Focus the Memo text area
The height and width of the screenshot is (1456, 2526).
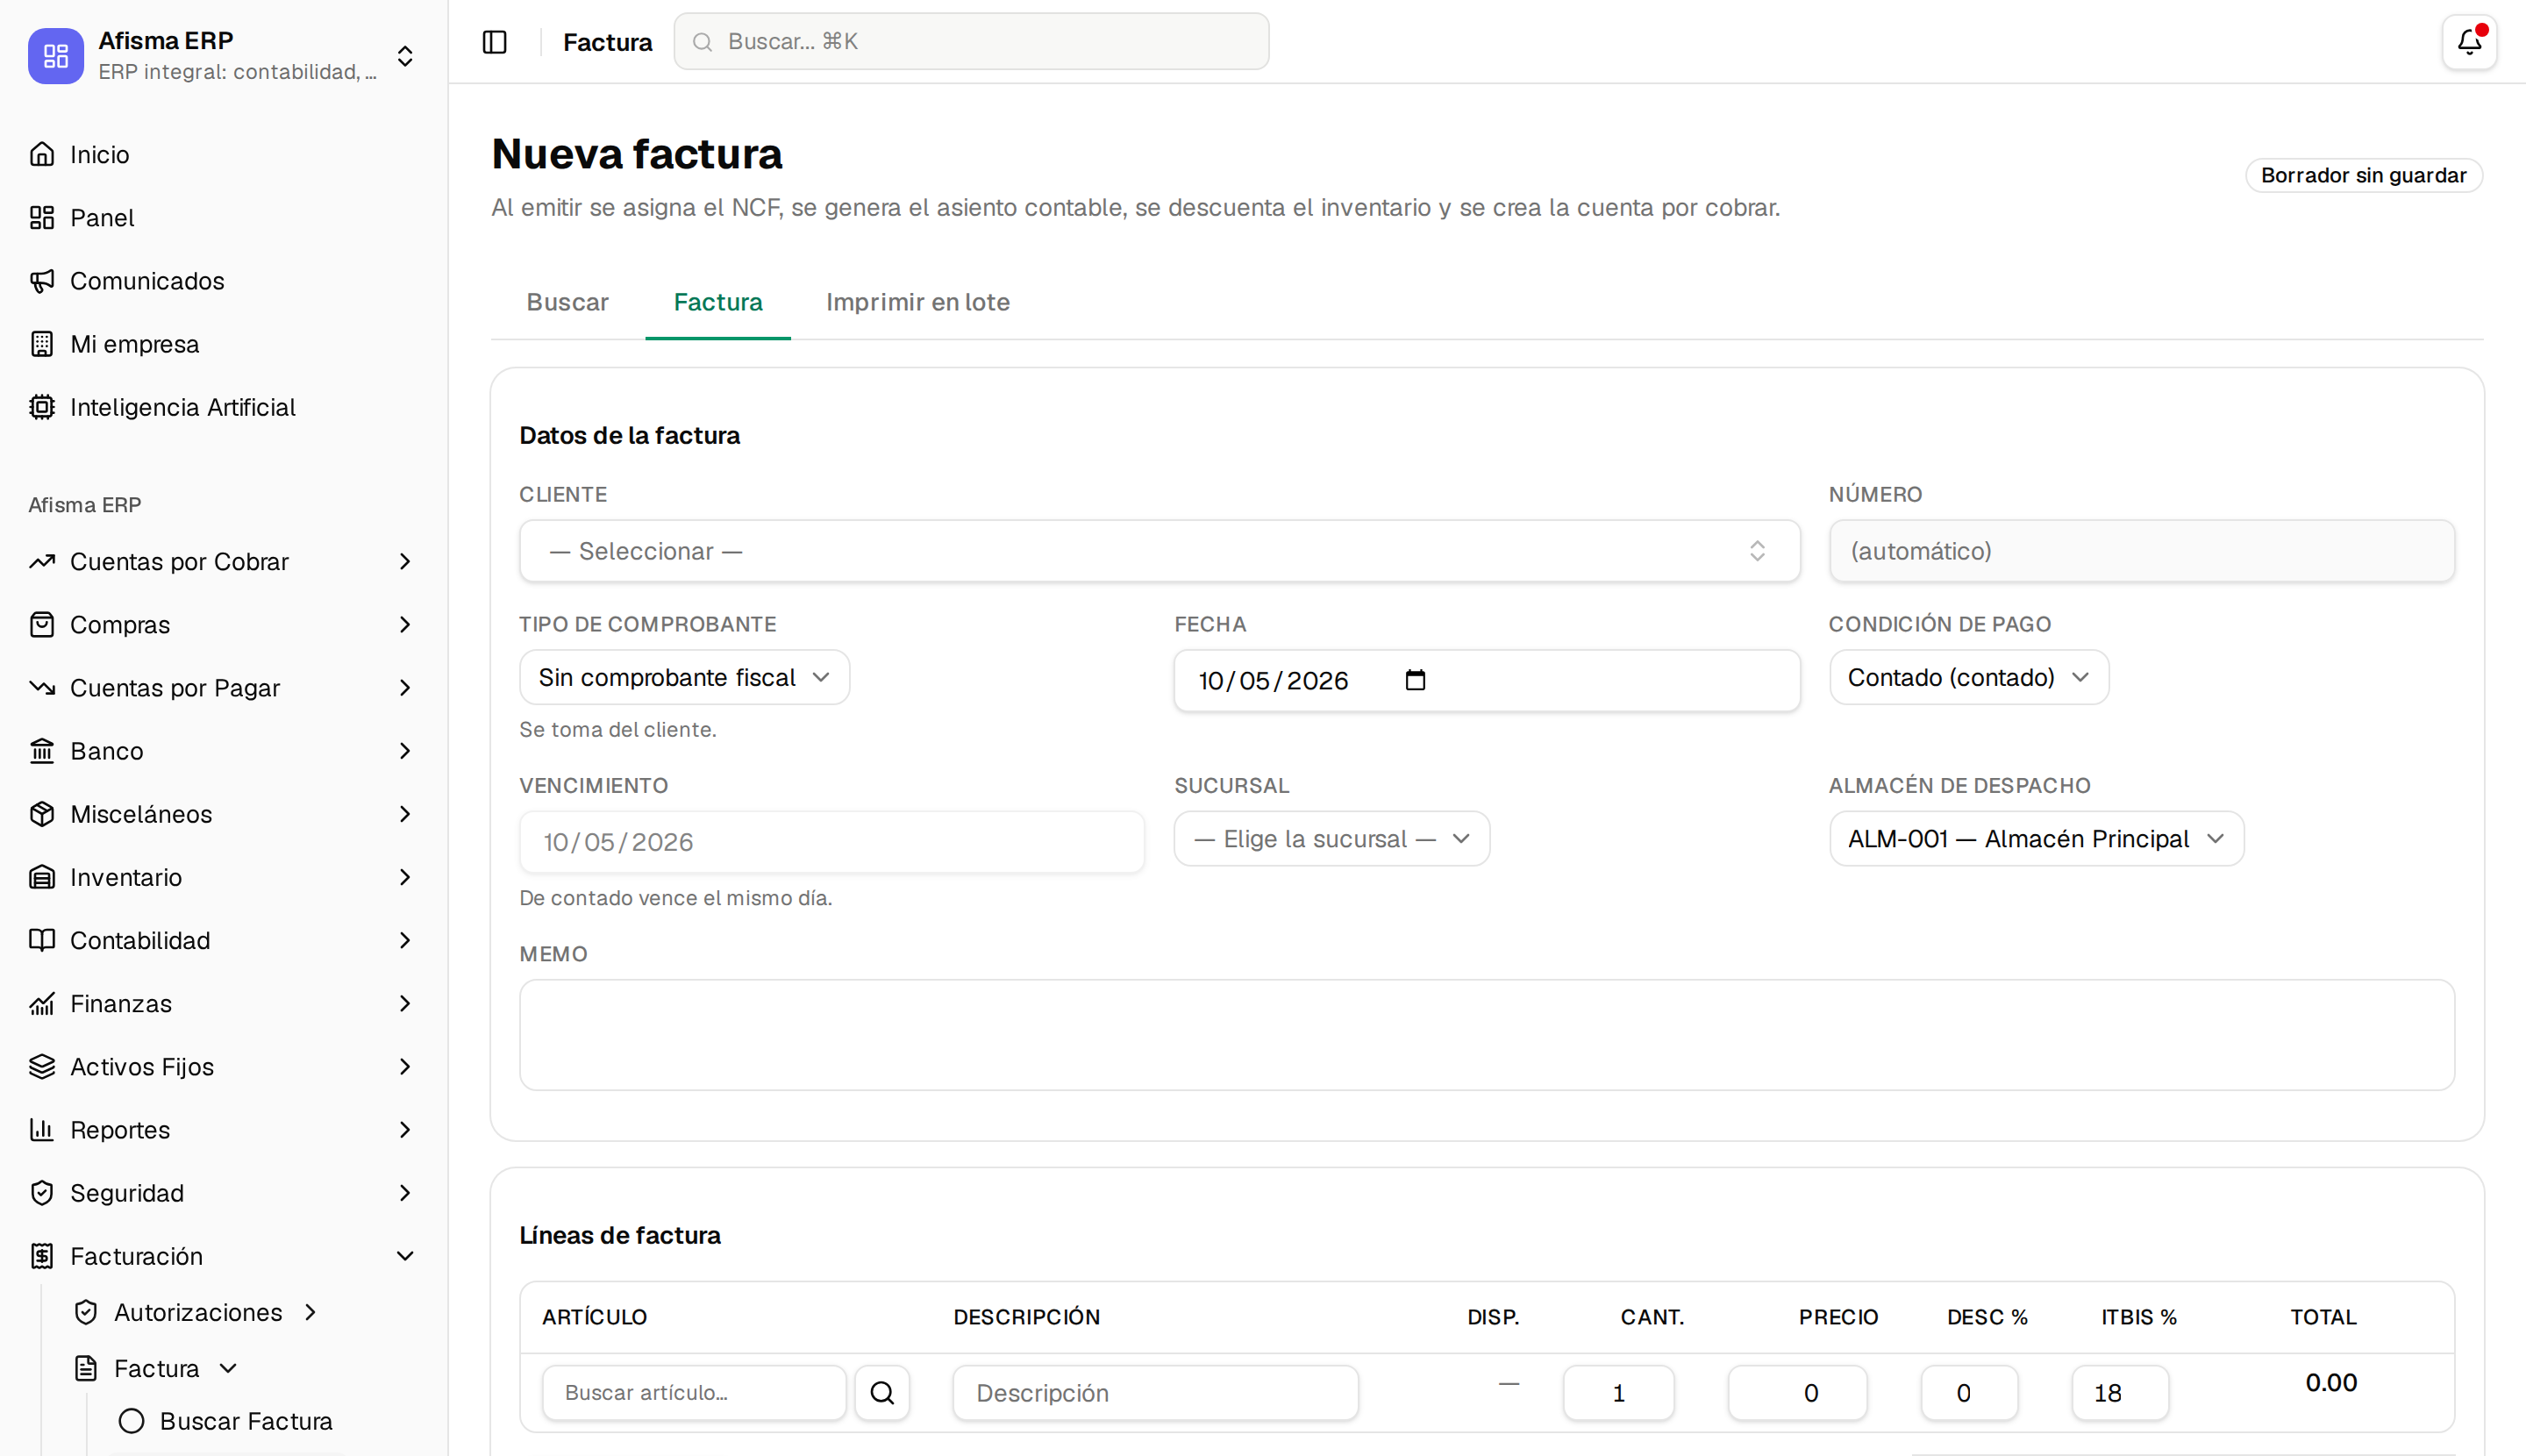[1486, 1034]
